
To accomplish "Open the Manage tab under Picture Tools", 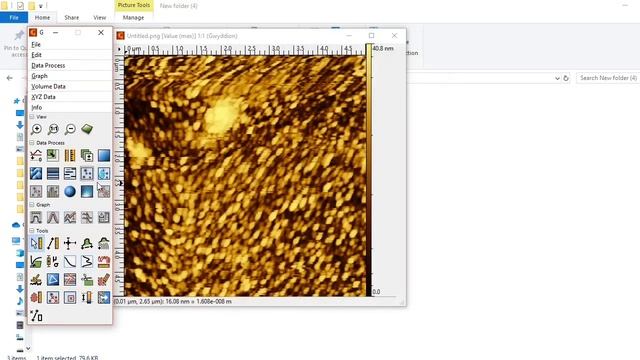I will (133, 18).
